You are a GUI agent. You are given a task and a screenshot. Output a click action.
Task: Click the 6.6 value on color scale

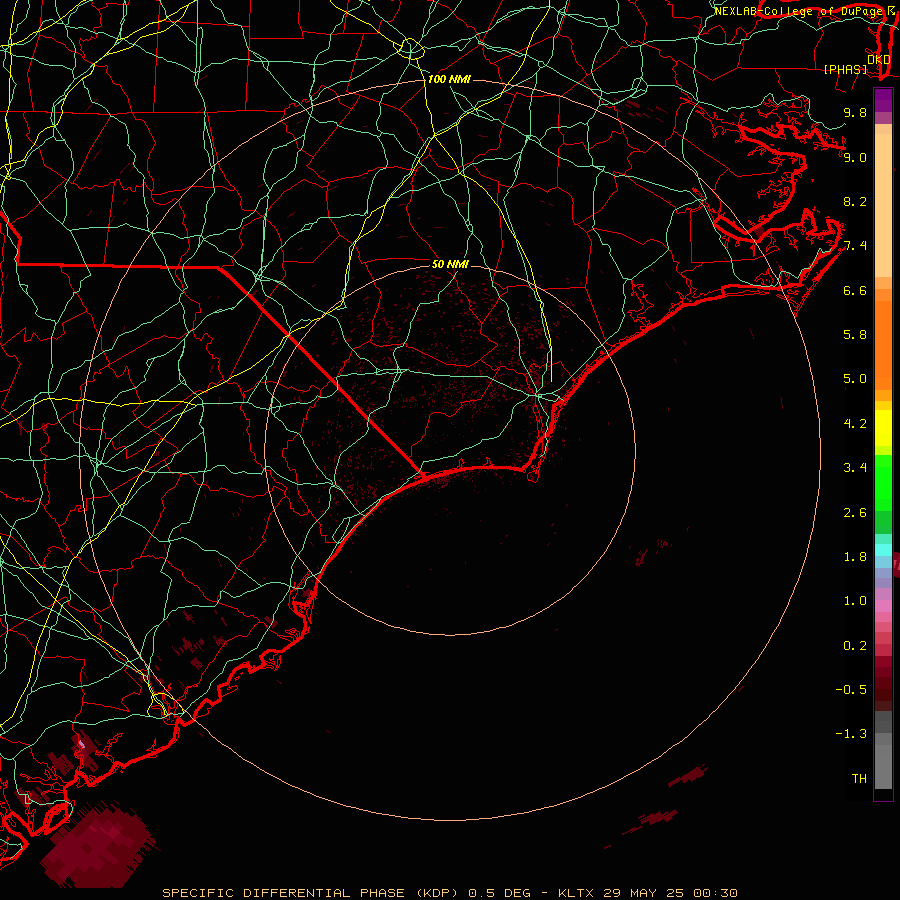pos(855,290)
